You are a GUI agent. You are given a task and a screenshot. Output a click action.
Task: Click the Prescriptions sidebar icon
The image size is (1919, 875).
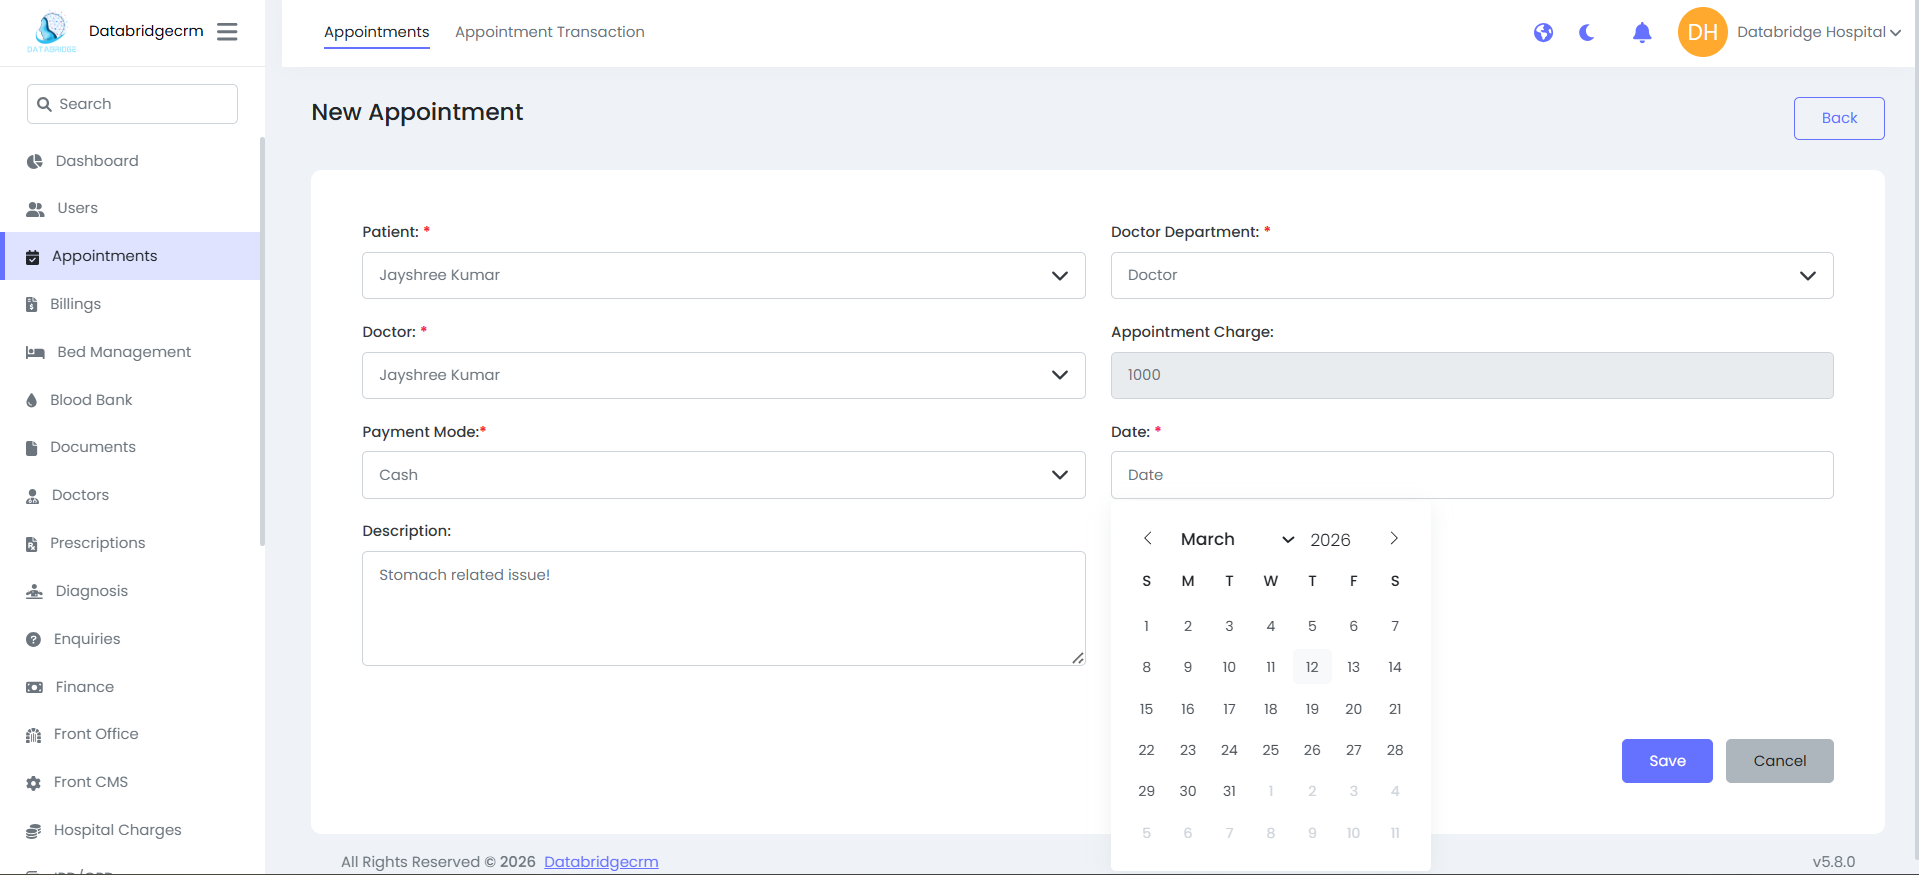coord(32,544)
